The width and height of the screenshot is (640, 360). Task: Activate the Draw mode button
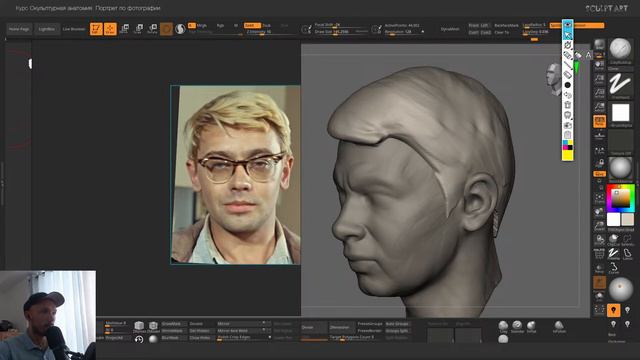[110, 29]
